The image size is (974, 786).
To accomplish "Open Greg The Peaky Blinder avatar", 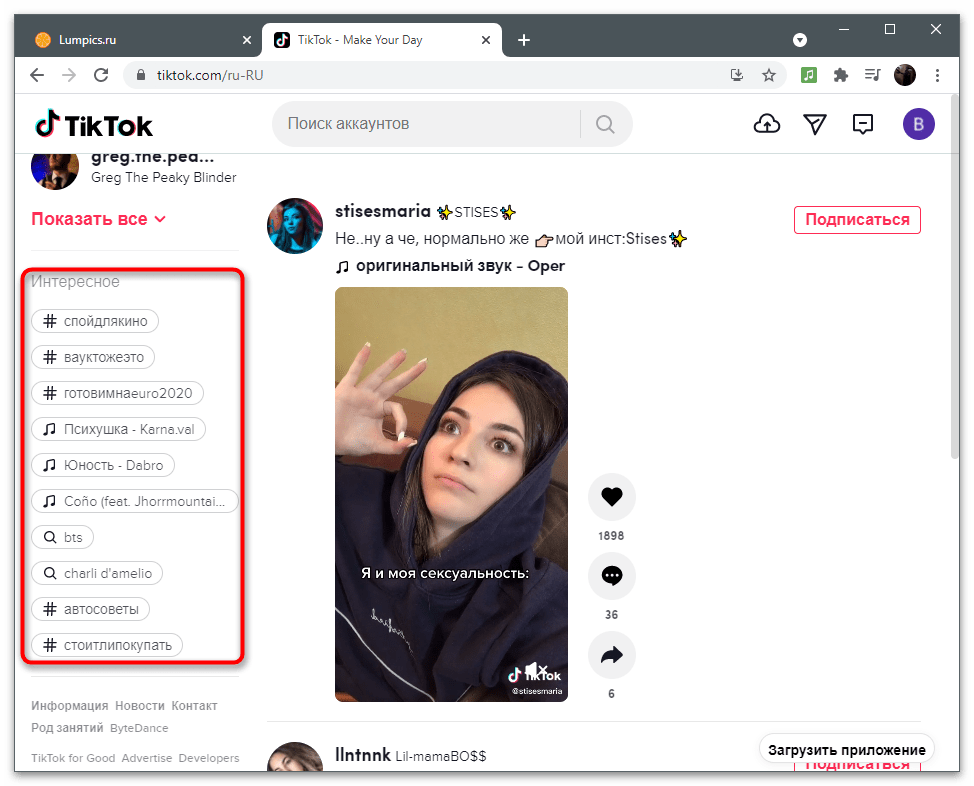I will click(55, 169).
